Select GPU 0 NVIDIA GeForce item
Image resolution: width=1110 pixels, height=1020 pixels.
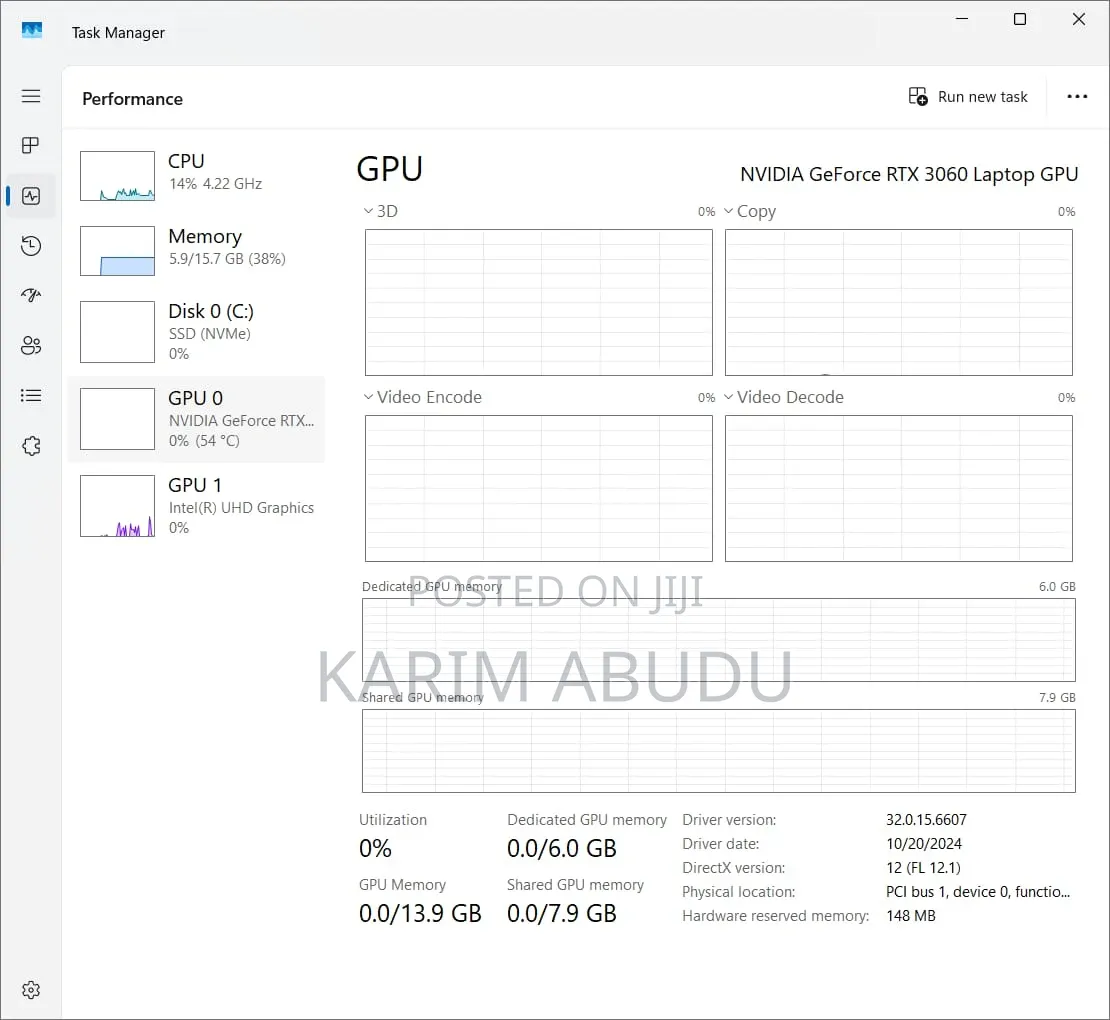(197, 419)
